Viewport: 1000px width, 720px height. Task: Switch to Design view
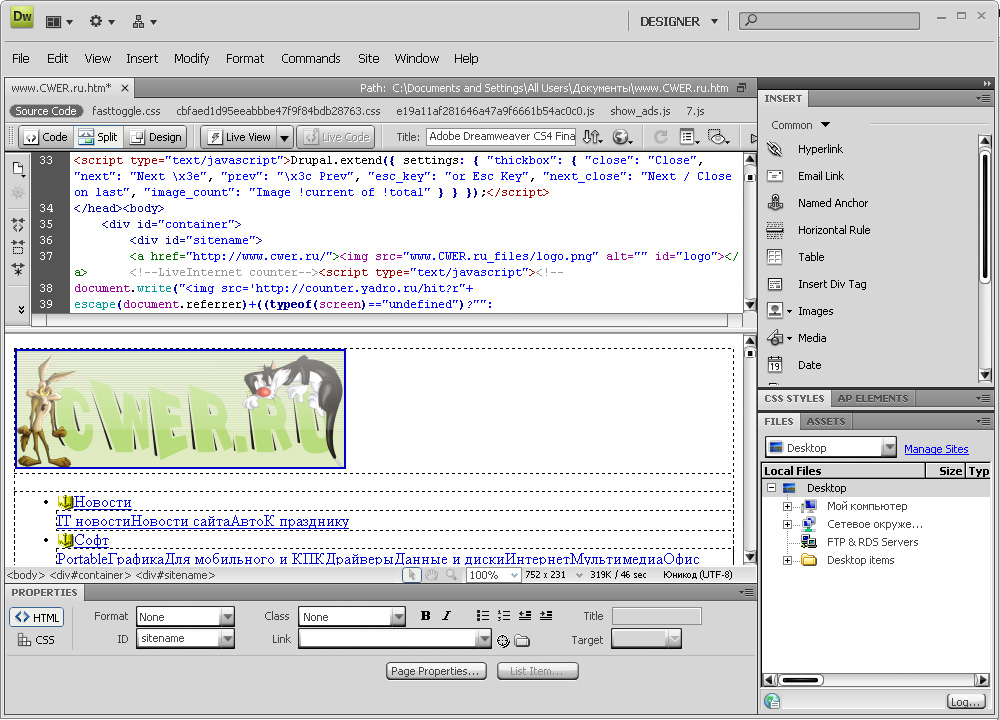[x=156, y=137]
